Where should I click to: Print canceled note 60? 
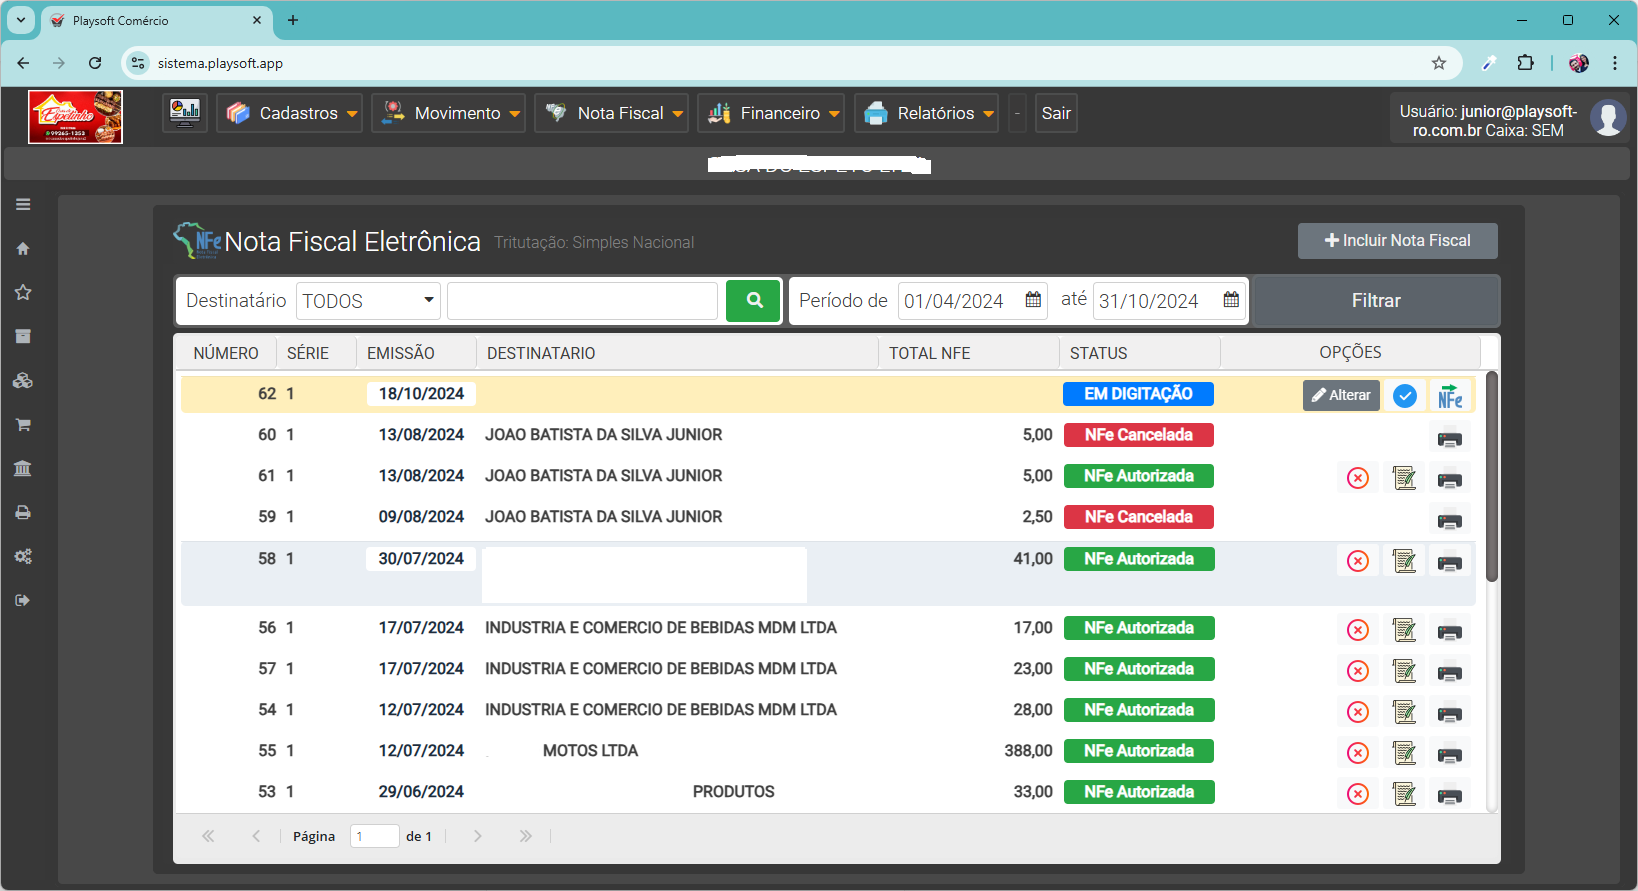(x=1450, y=438)
